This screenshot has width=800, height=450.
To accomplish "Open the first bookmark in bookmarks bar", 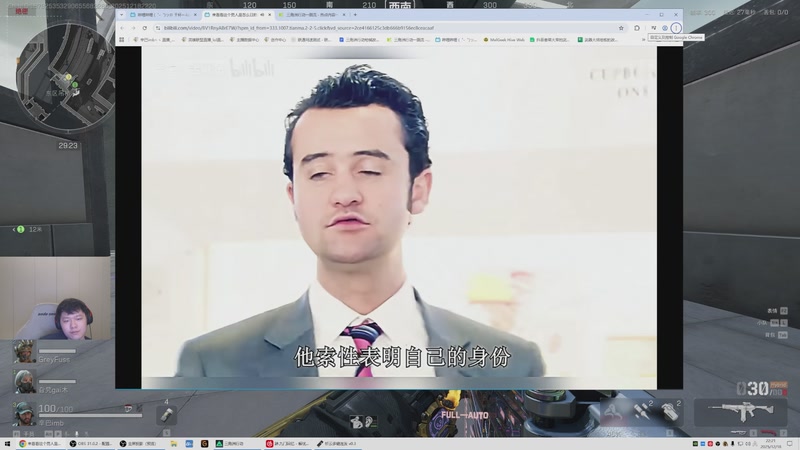I will coord(154,39).
